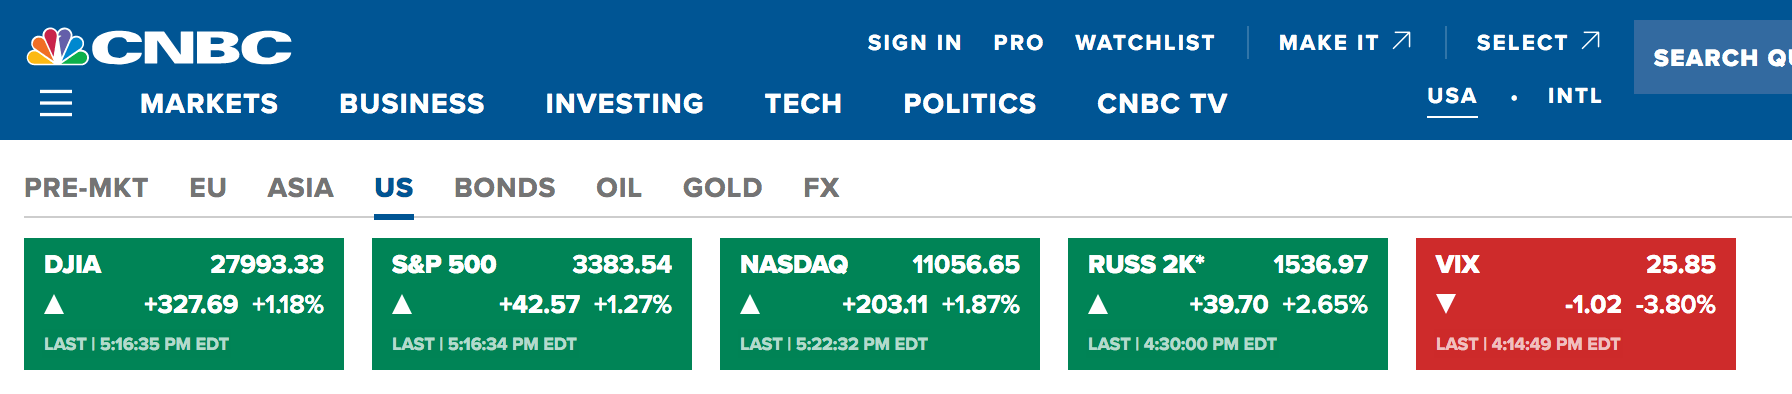Select the BONDS tab

click(x=505, y=188)
